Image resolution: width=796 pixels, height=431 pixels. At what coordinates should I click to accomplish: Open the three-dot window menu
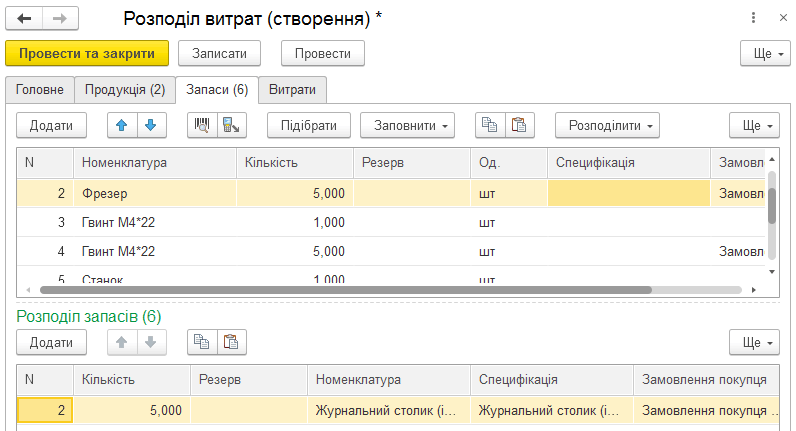pos(753,18)
